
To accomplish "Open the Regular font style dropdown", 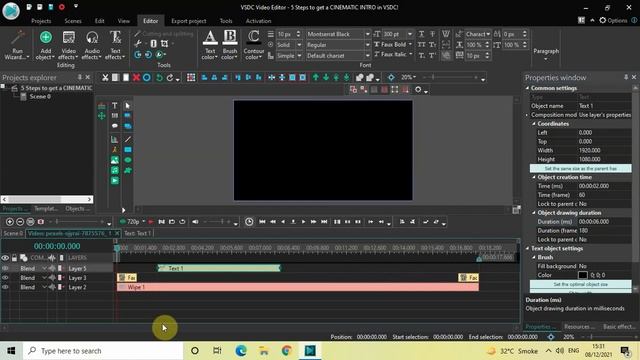I will pos(367,45).
